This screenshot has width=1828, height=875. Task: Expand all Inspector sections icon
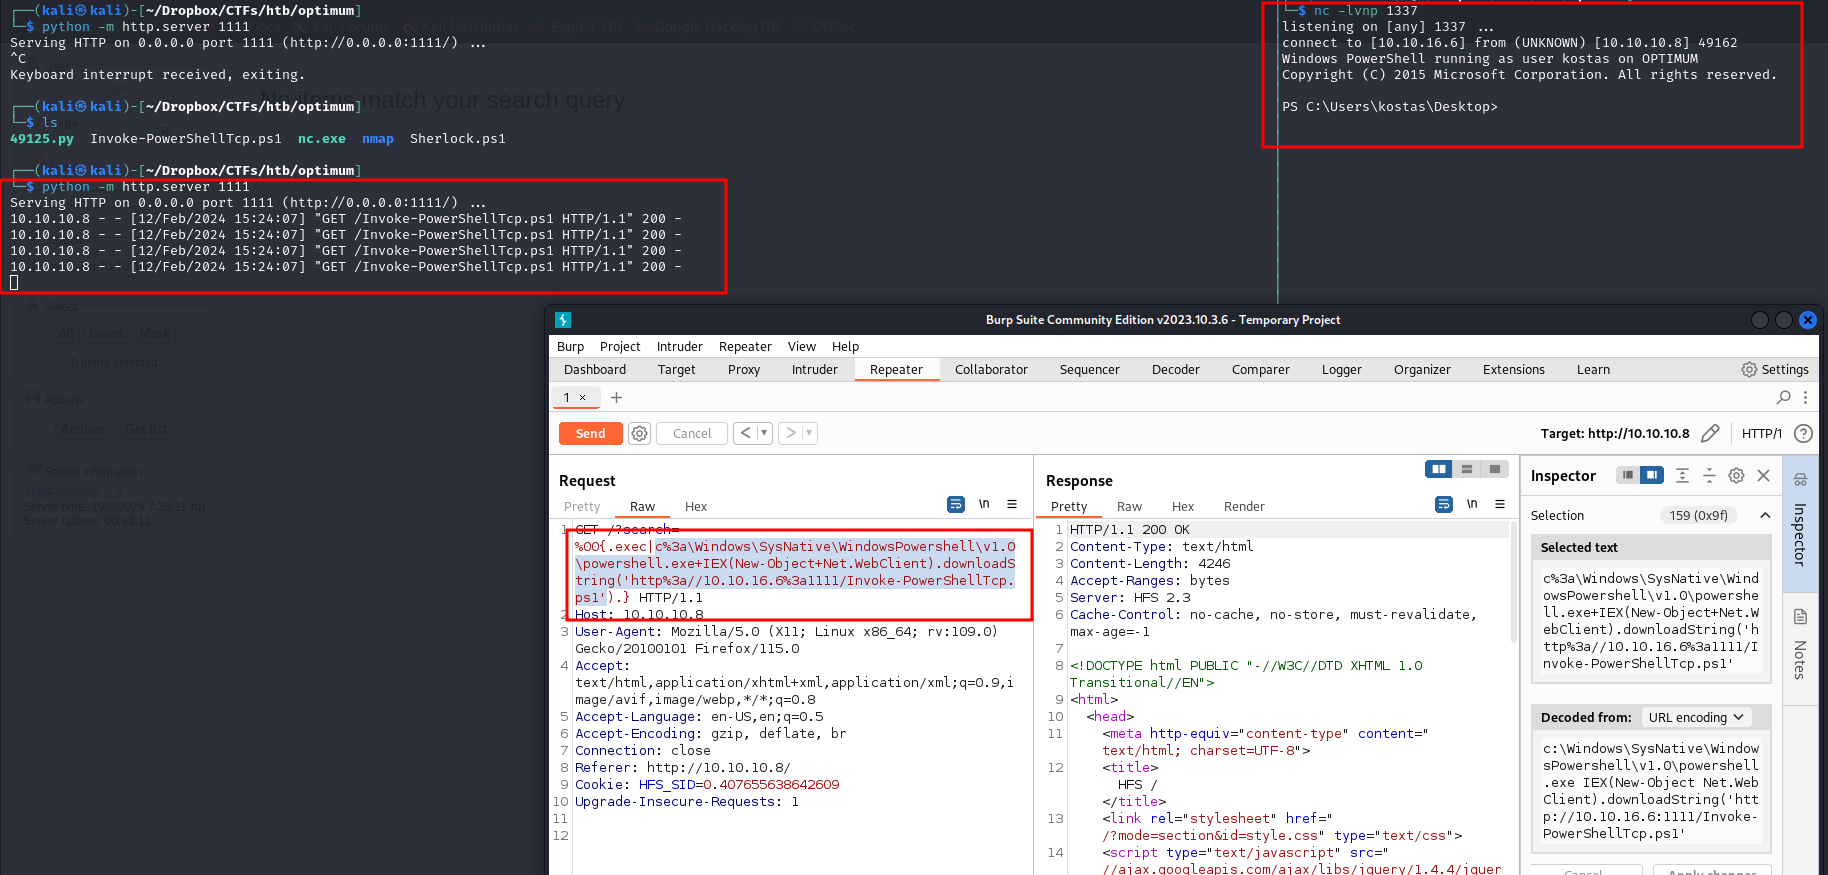tap(1682, 475)
